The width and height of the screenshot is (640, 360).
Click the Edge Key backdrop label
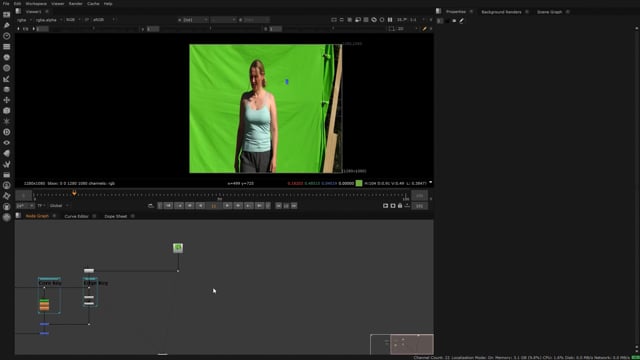coord(96,283)
